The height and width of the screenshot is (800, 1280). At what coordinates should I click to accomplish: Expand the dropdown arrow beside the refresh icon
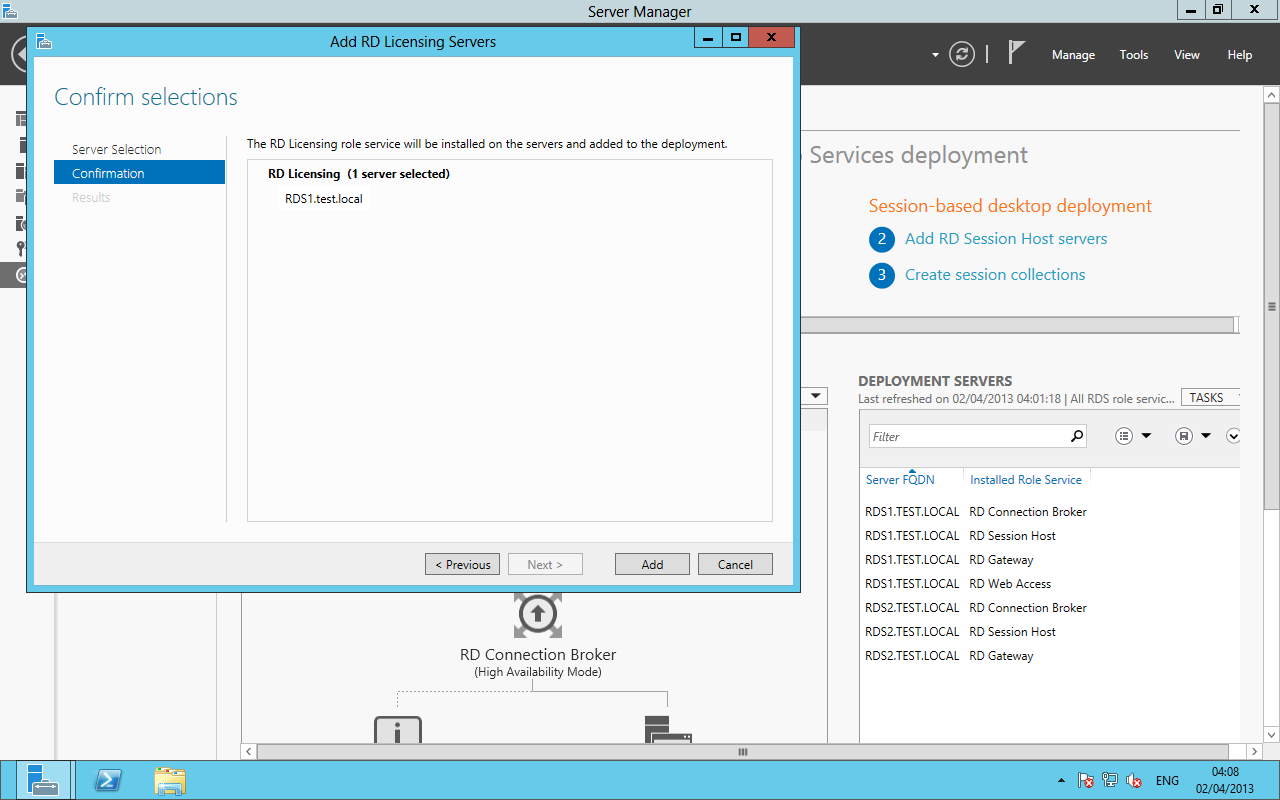pos(935,55)
